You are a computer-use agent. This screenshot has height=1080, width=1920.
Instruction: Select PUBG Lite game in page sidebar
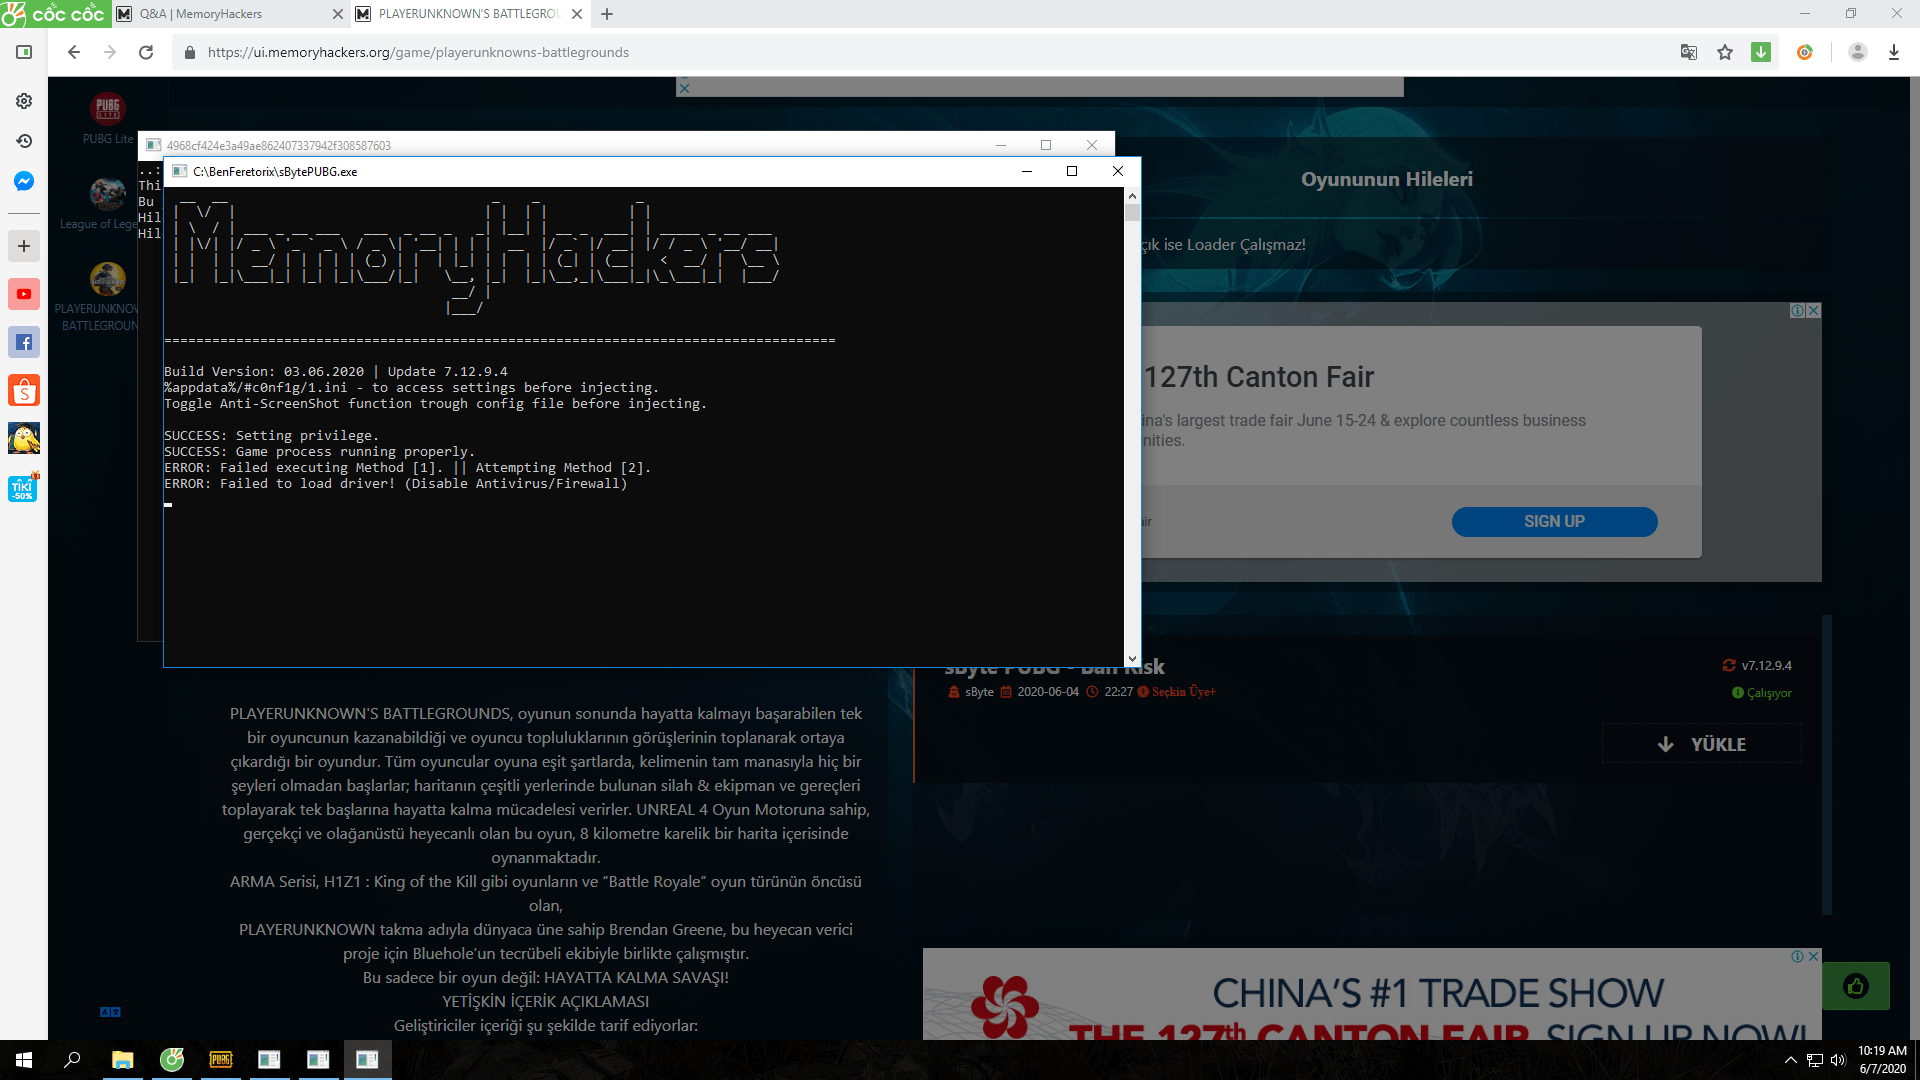[107, 118]
